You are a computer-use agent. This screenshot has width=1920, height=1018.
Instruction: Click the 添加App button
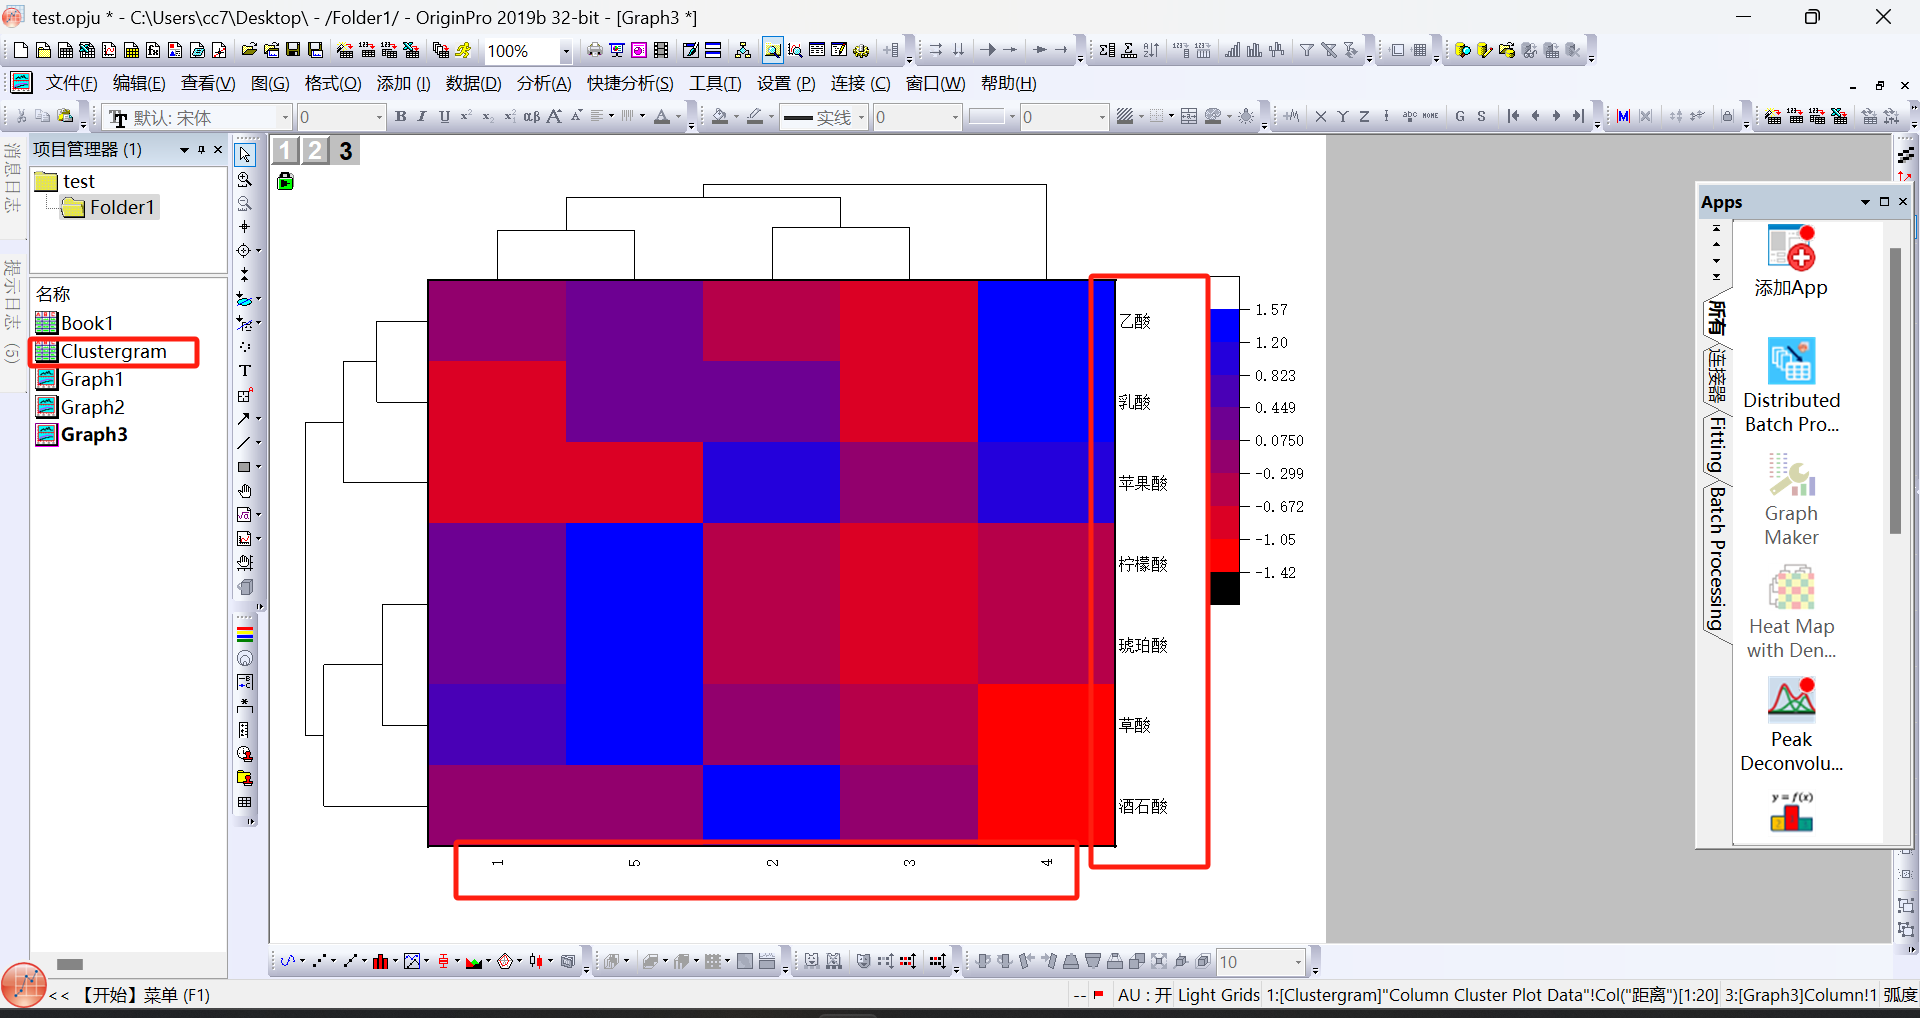[x=1790, y=262]
